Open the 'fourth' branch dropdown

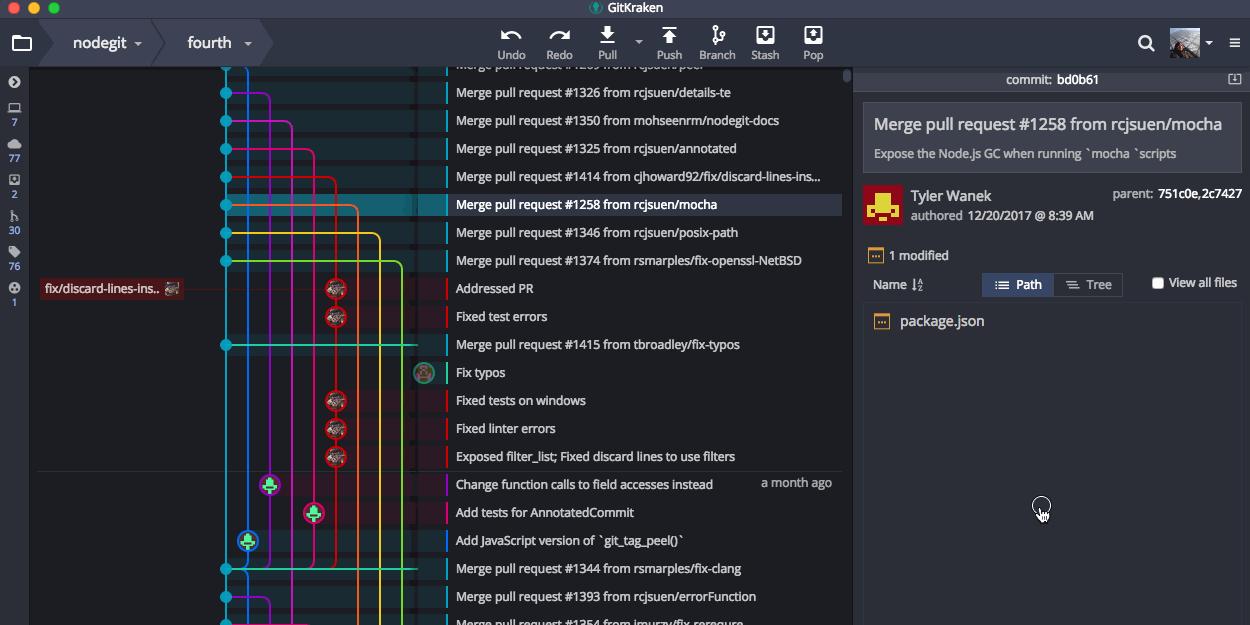(218, 43)
